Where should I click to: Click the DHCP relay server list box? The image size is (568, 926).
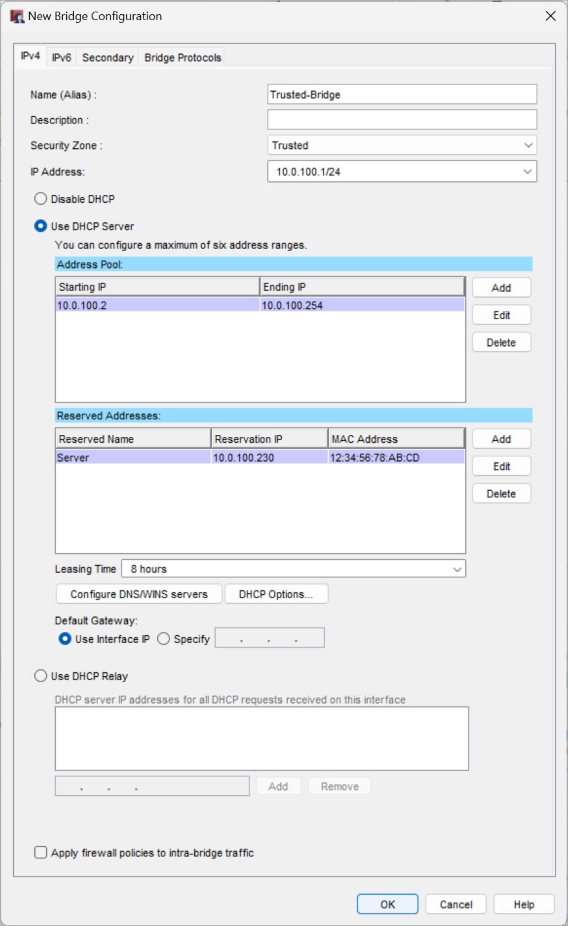pos(262,738)
